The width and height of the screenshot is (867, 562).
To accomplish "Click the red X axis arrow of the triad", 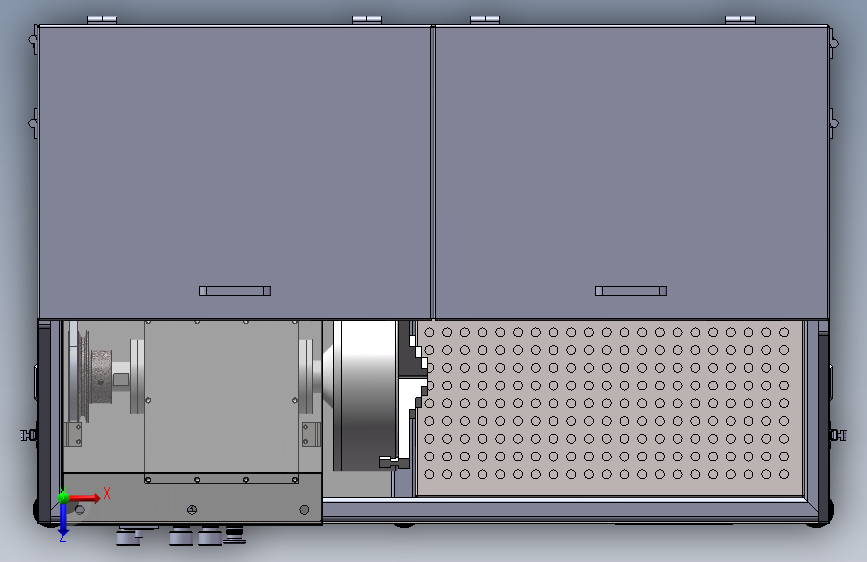I will click(84, 498).
